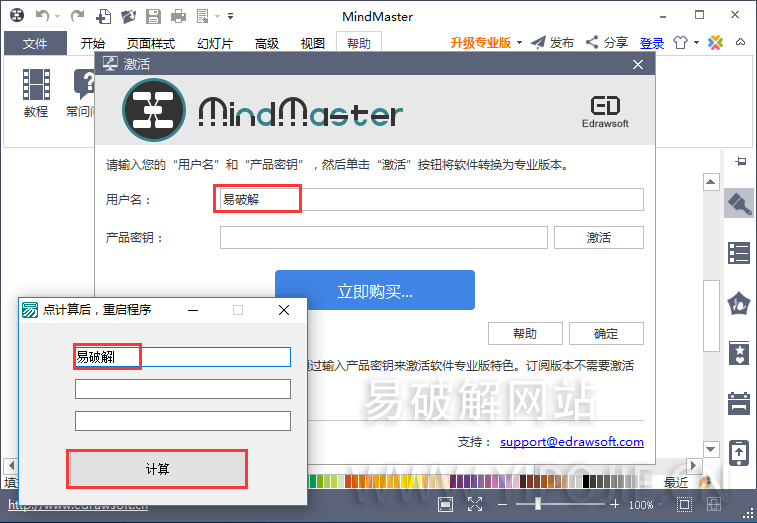Click the fit-to-page icon in status bar
The height and width of the screenshot is (523, 757).
click(446, 505)
